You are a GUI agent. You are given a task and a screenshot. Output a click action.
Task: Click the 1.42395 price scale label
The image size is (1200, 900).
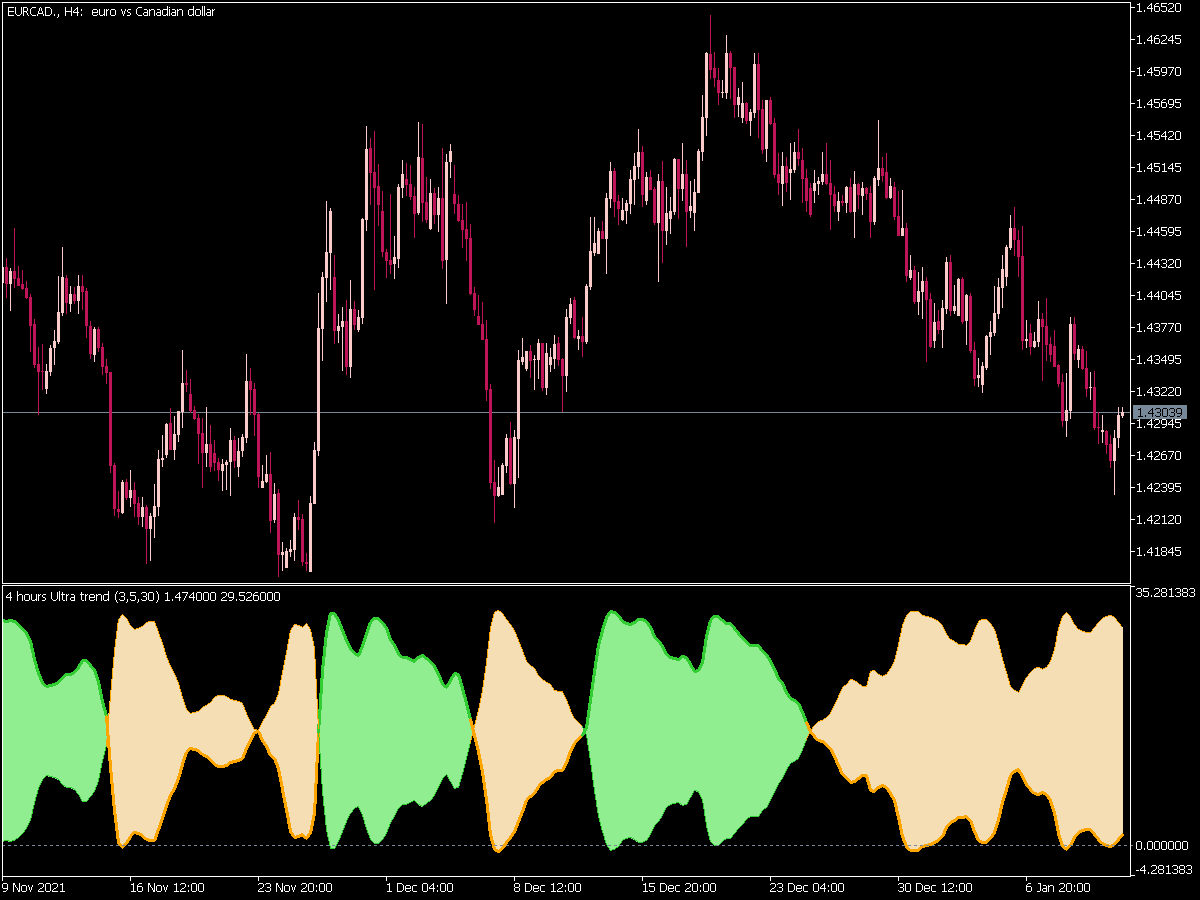point(1160,487)
